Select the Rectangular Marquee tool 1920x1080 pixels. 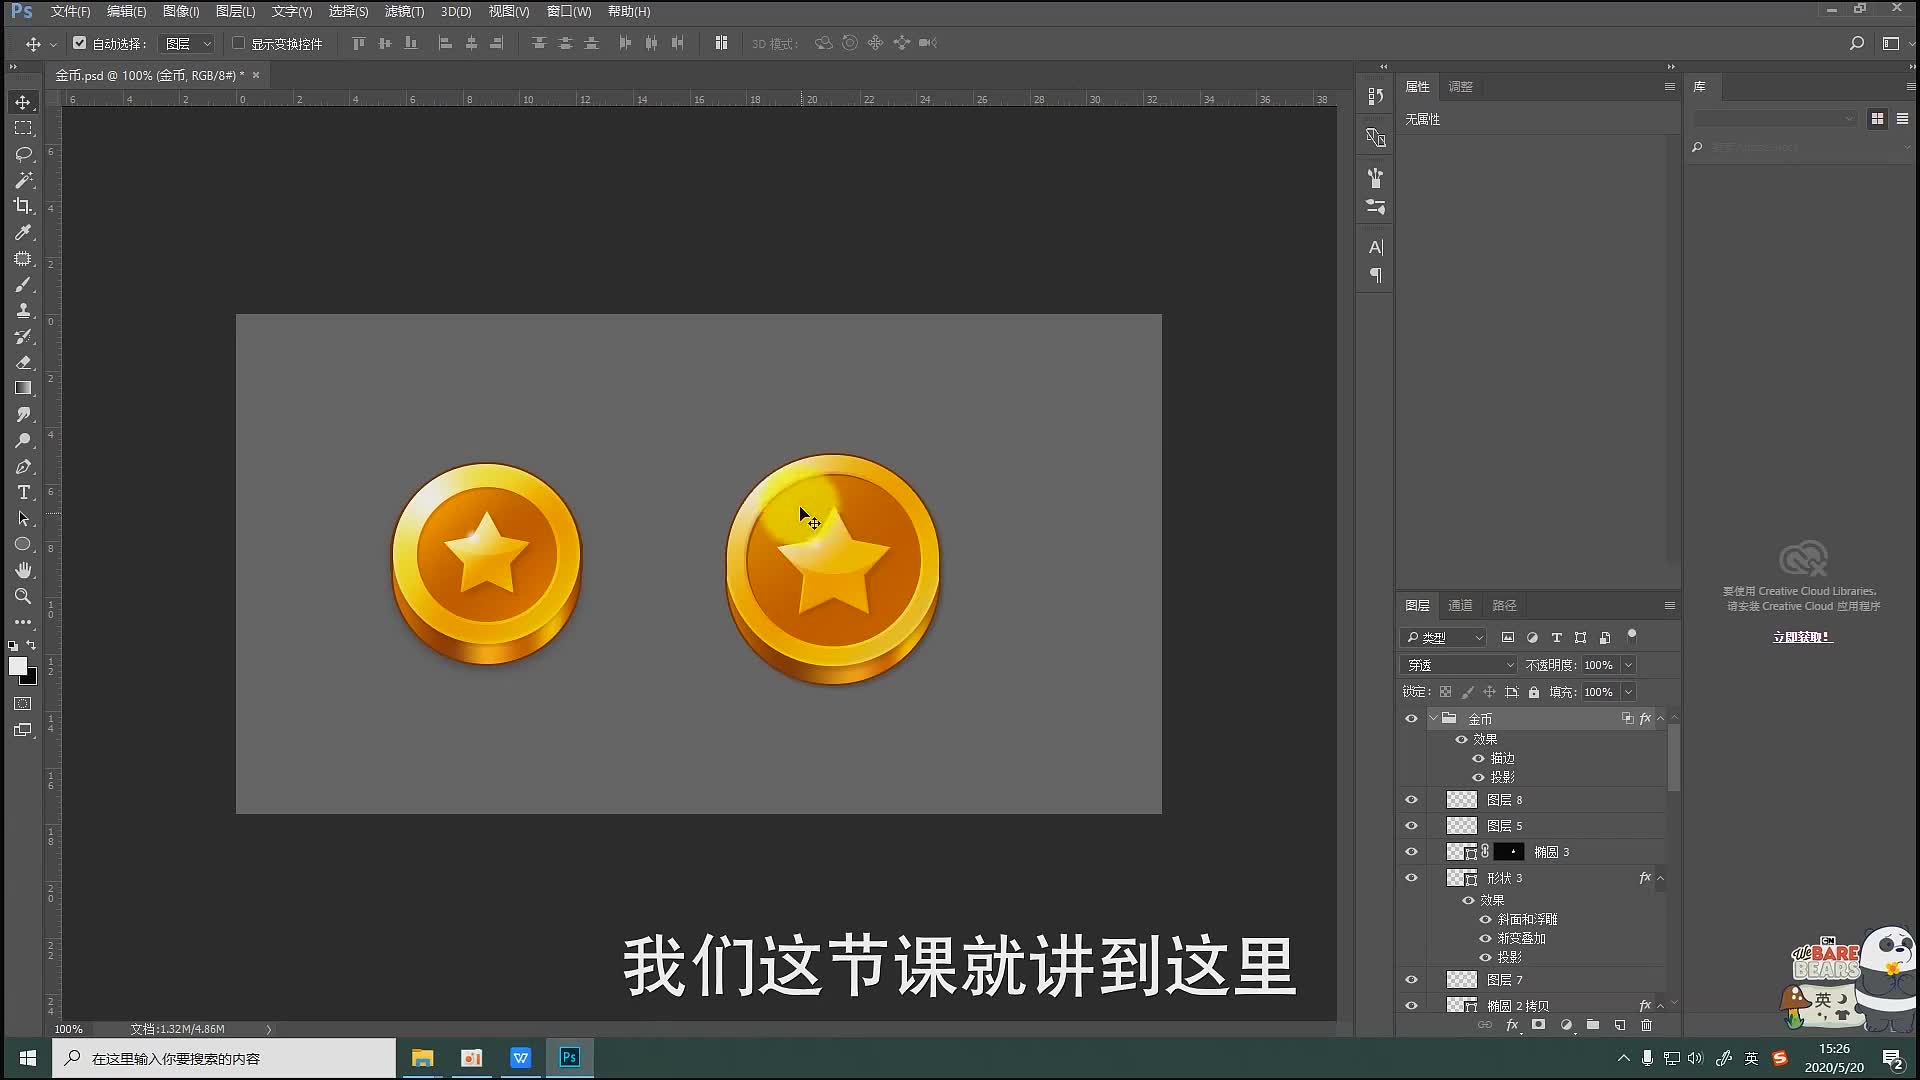[23, 128]
